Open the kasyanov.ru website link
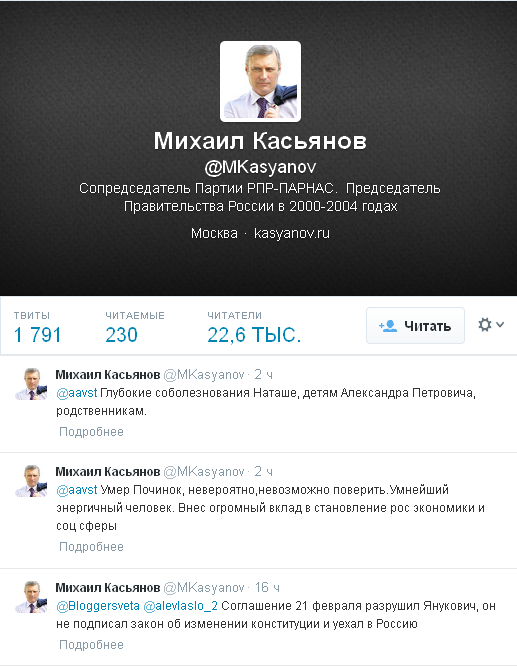517x667 pixels. pyautogui.click(x=291, y=233)
